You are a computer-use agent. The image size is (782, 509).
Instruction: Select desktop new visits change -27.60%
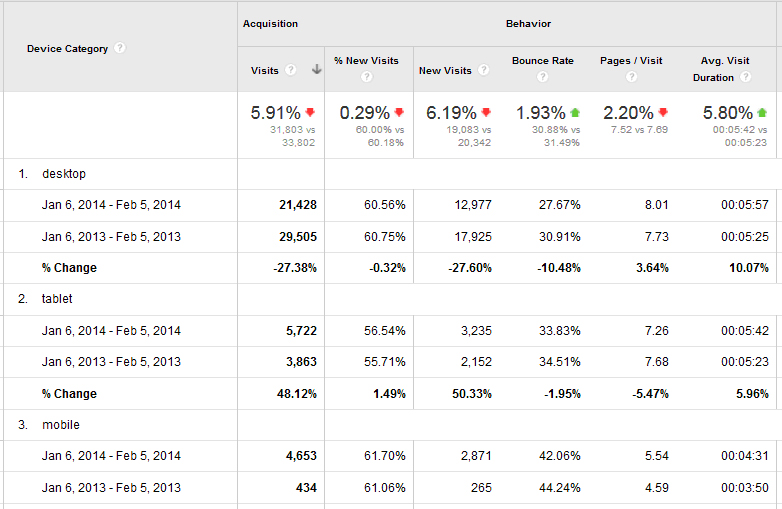tap(470, 268)
